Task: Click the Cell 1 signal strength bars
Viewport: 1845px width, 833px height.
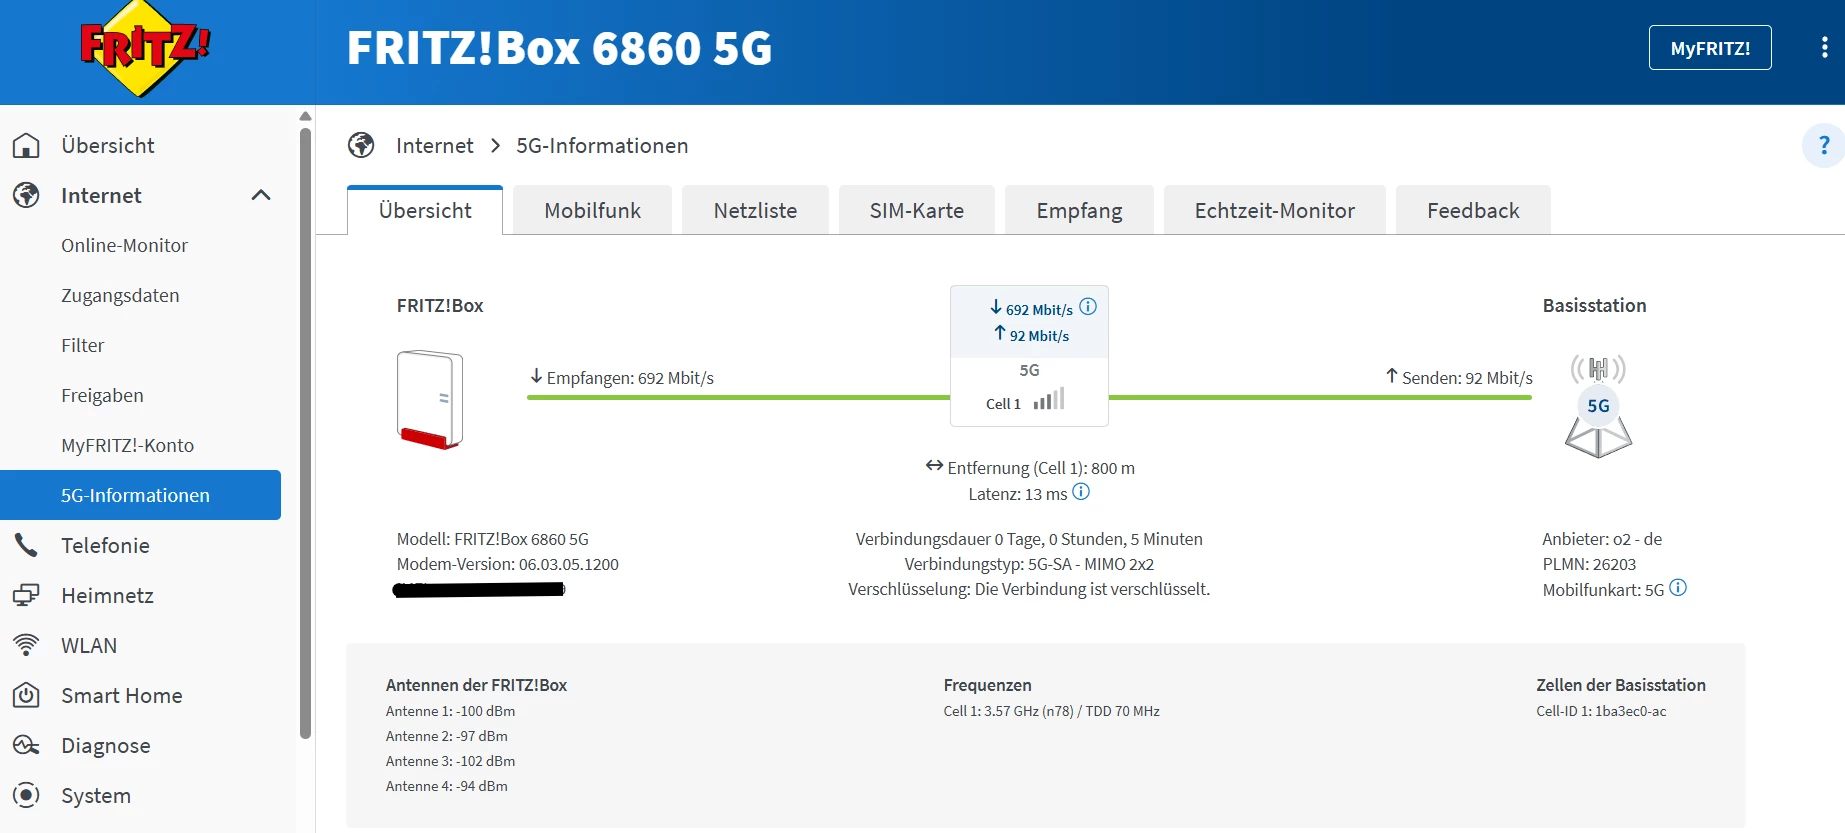Action: (x=1049, y=399)
